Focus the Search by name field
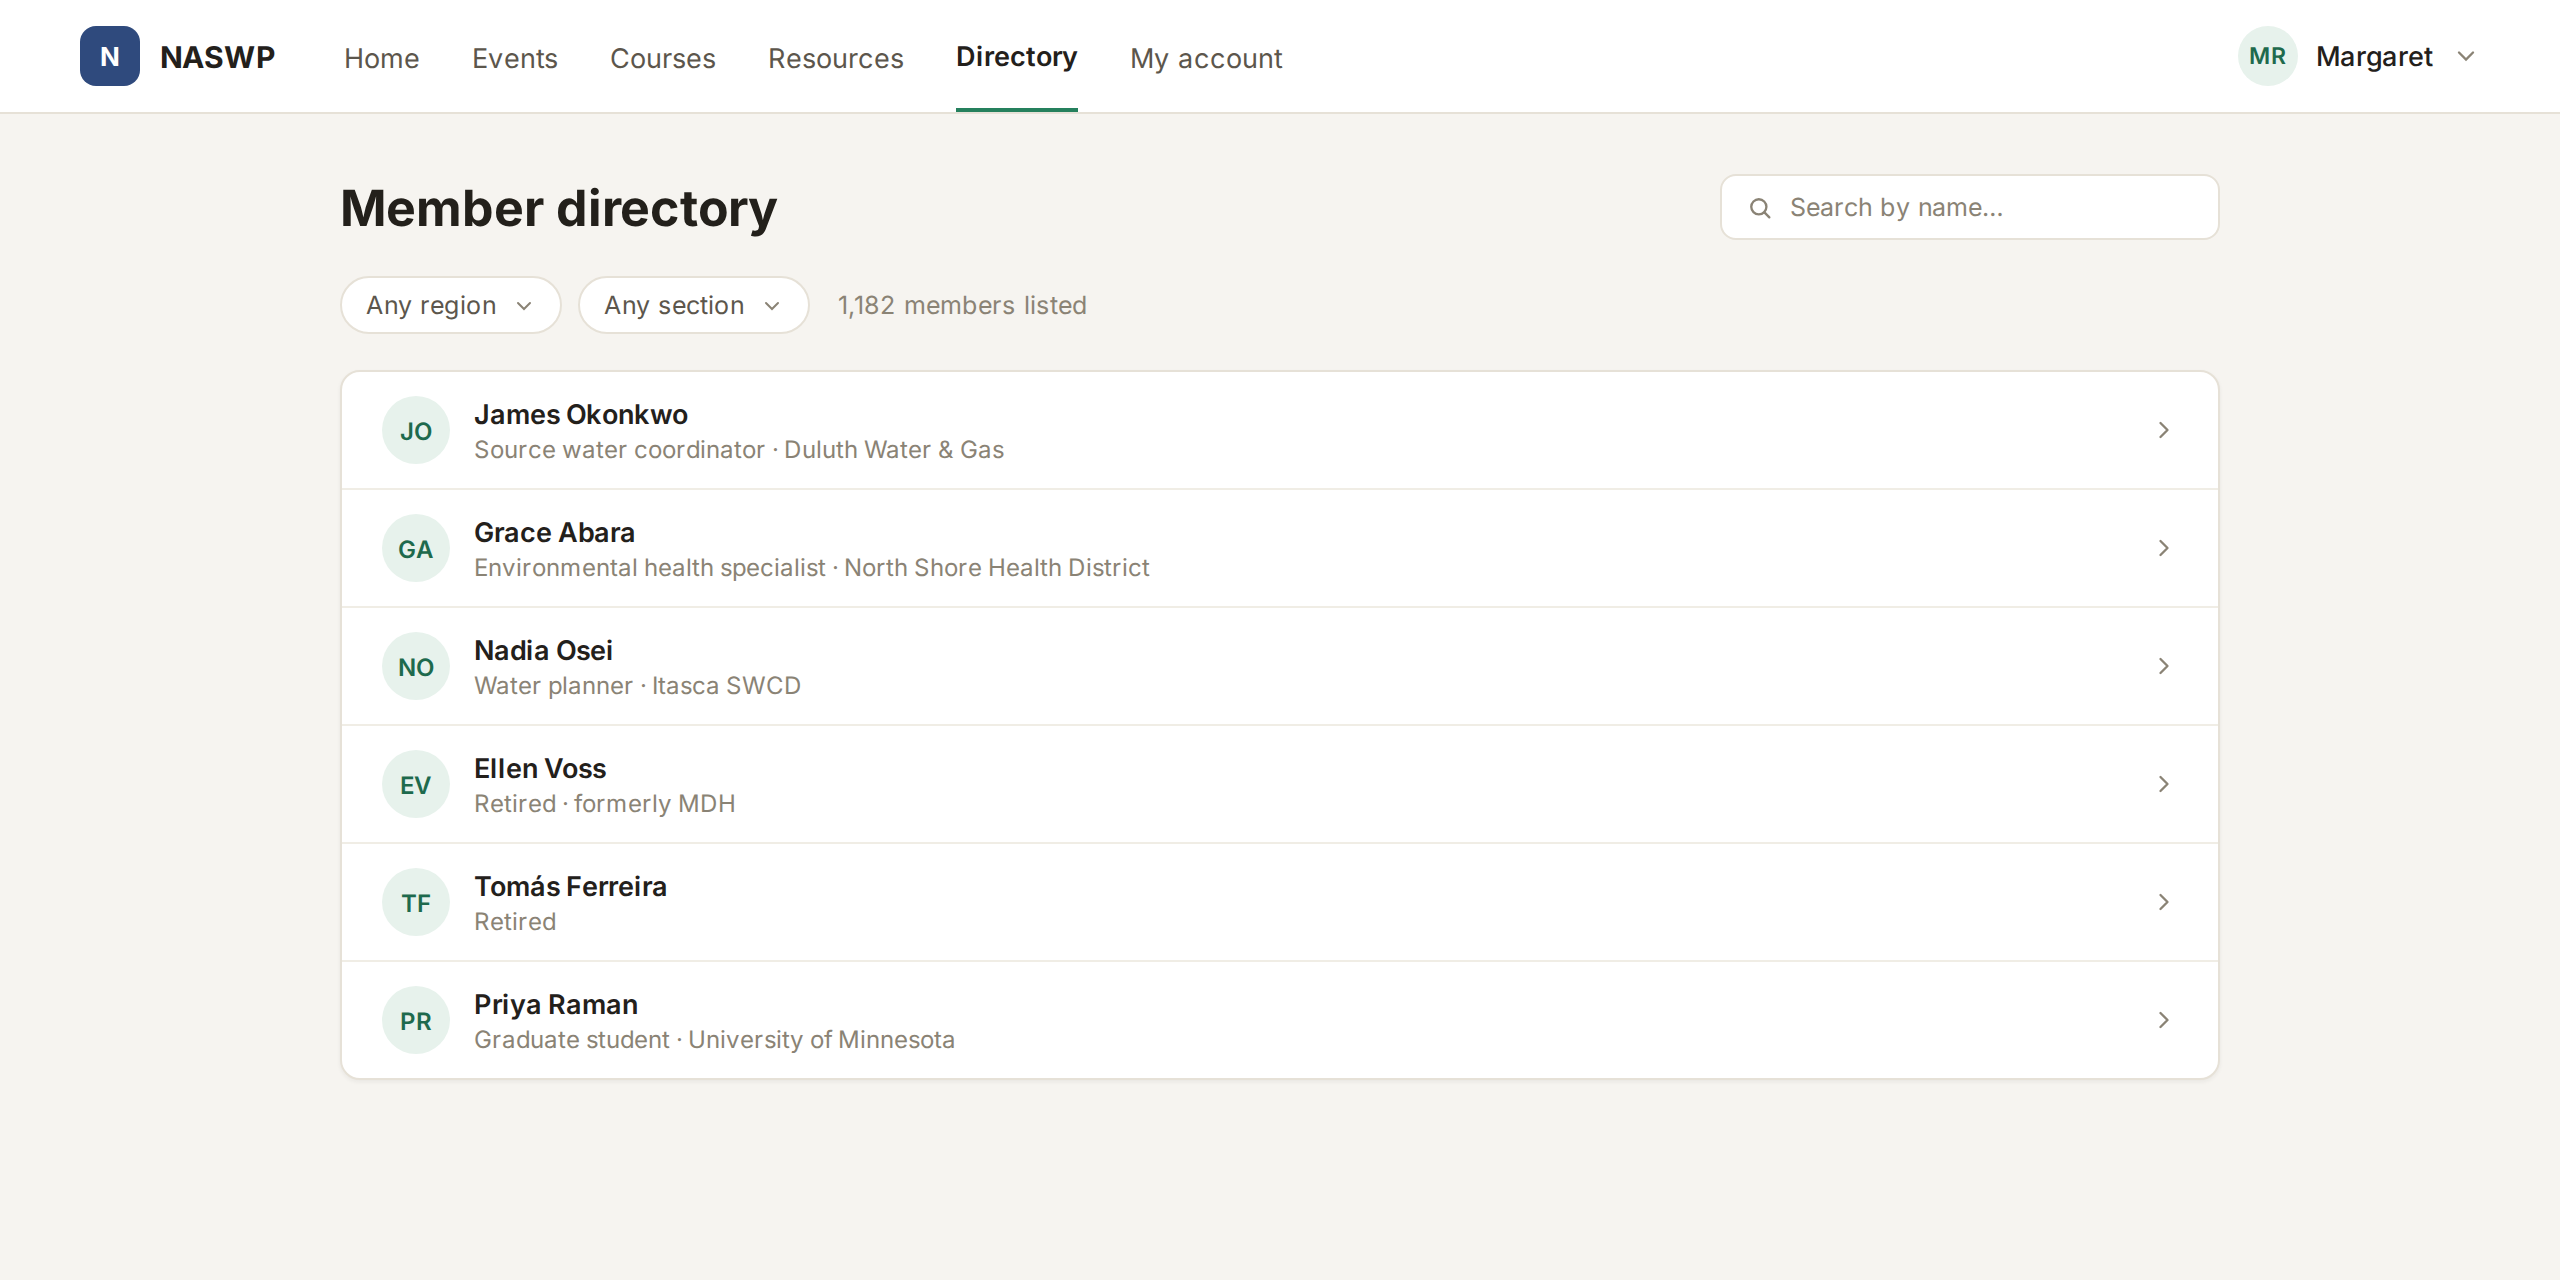The width and height of the screenshot is (2560, 1280). [1969, 207]
